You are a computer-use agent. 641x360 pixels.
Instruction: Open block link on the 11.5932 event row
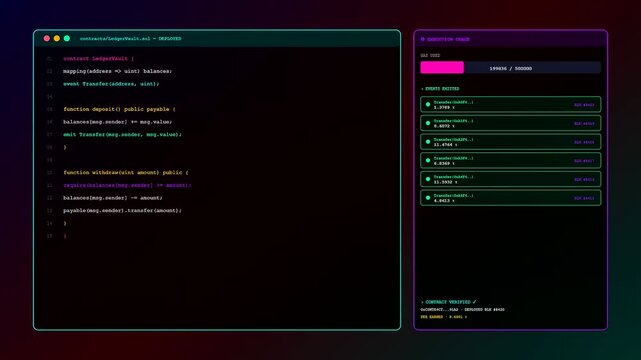(584, 179)
